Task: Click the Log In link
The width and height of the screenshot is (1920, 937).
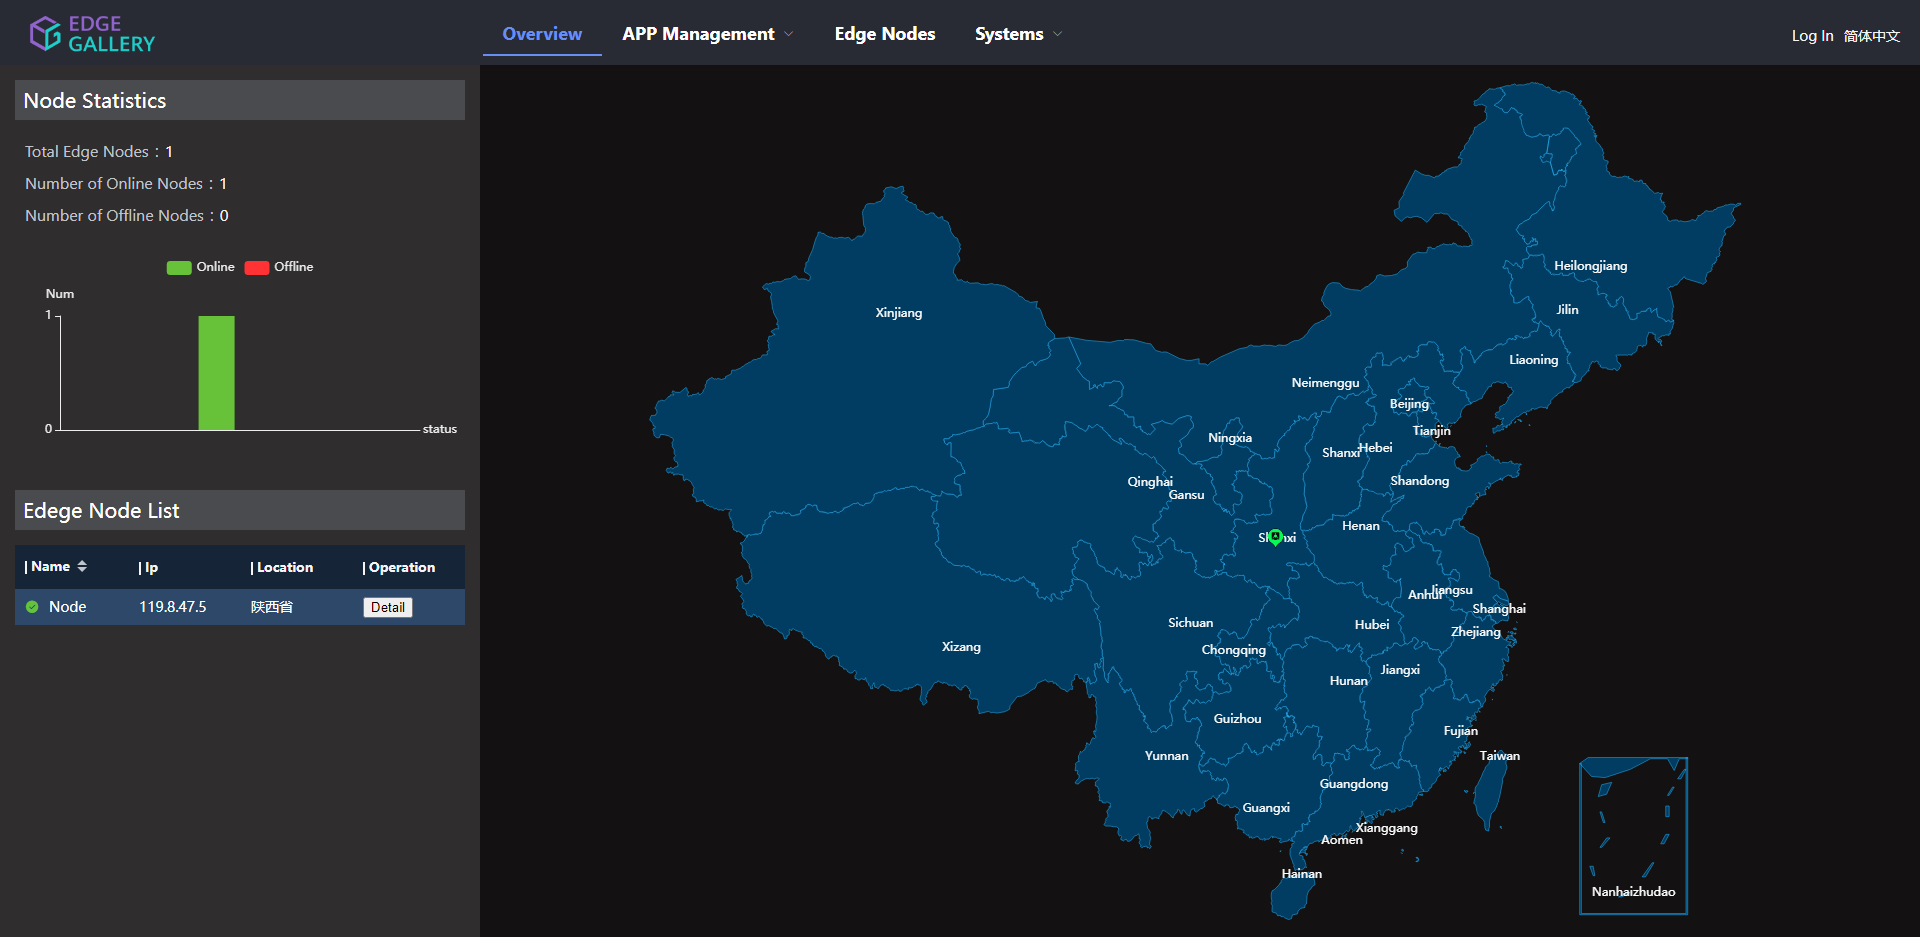Action: pyautogui.click(x=1812, y=36)
